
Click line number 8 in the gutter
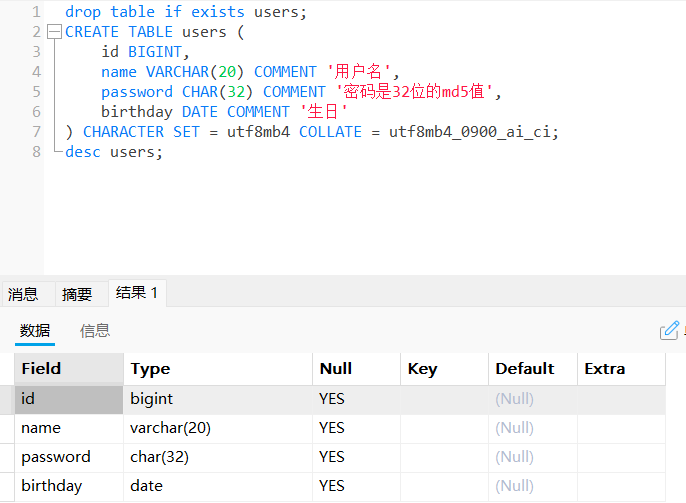36,152
